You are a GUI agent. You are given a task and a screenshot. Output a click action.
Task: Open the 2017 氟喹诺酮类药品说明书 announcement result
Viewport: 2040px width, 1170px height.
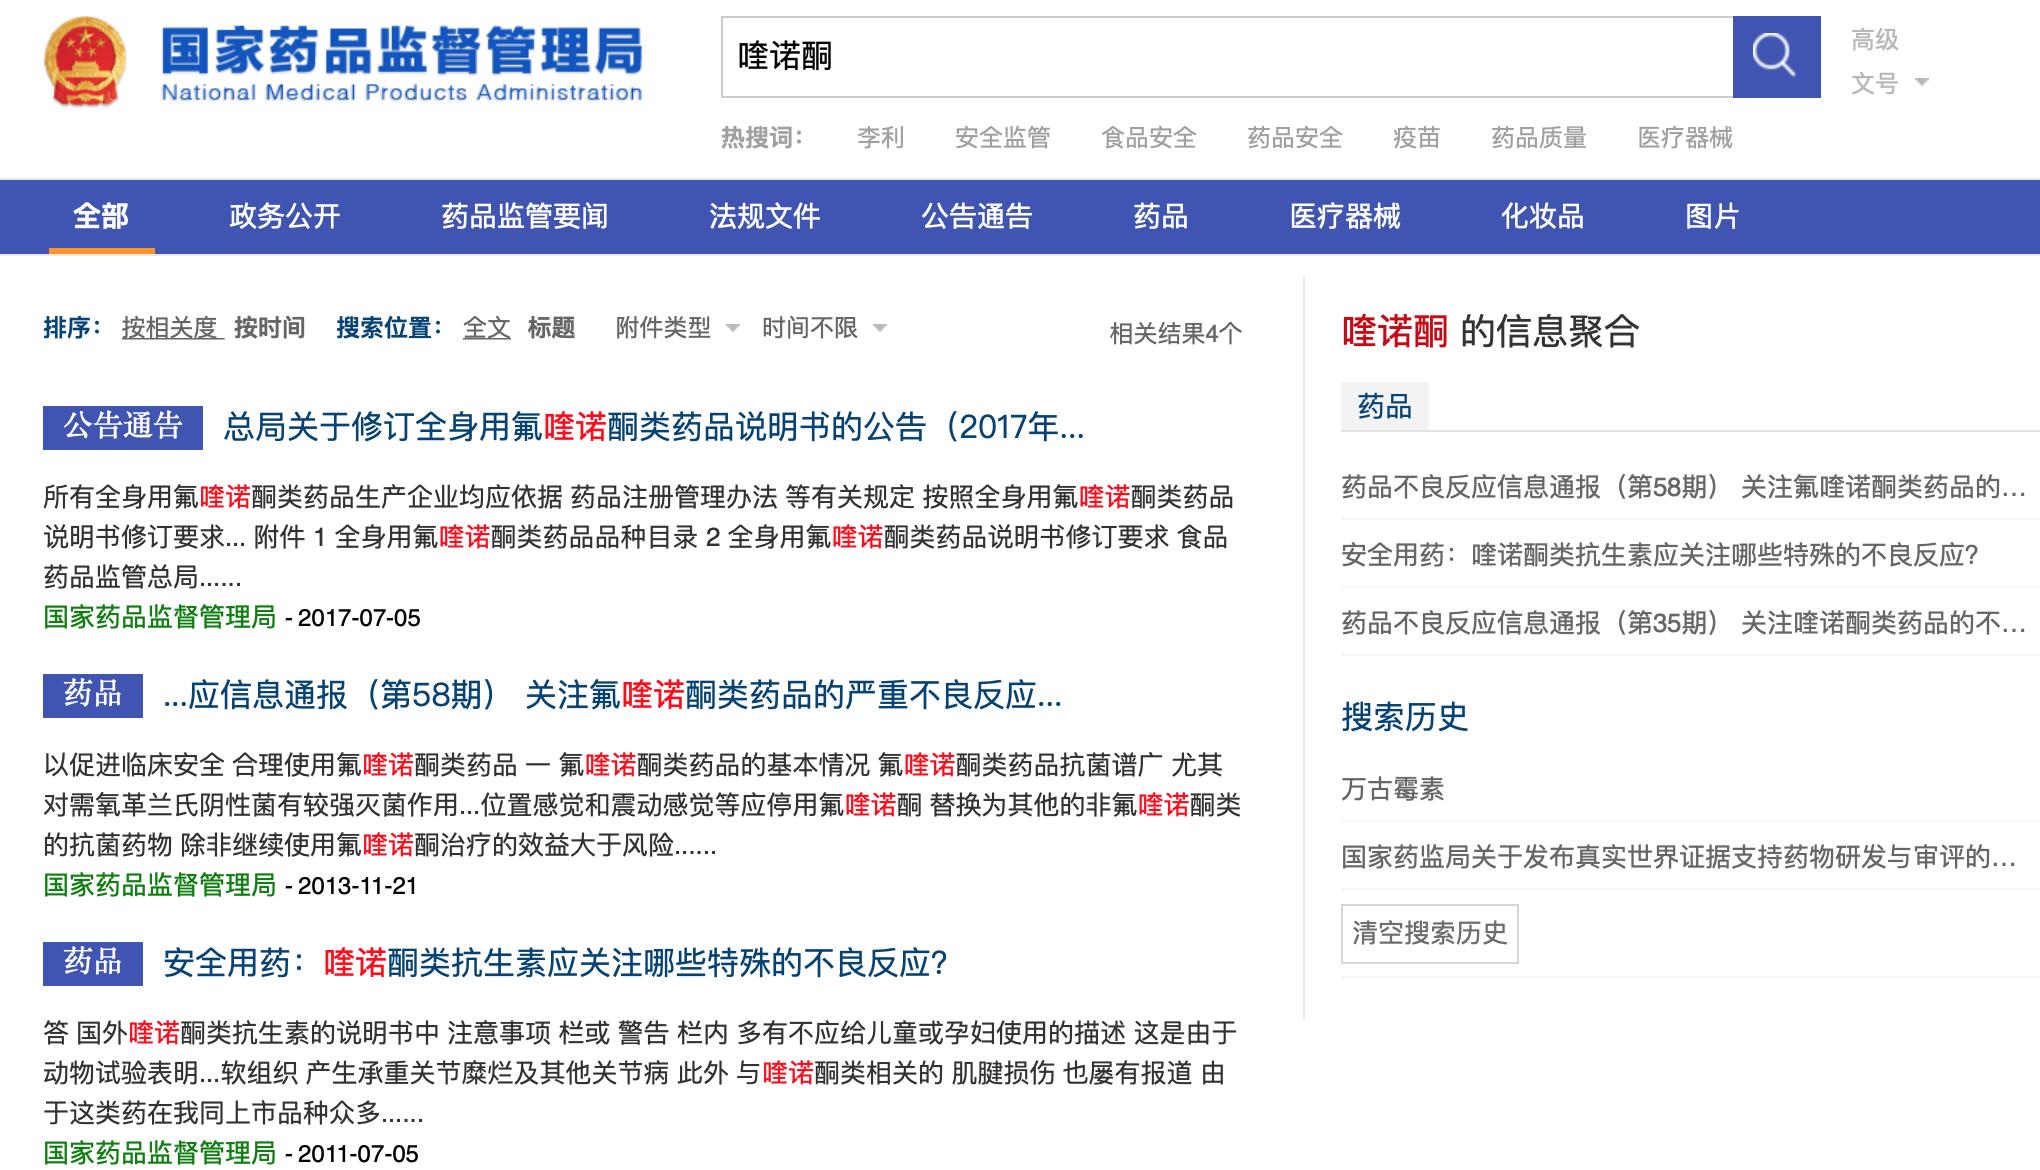pos(650,430)
